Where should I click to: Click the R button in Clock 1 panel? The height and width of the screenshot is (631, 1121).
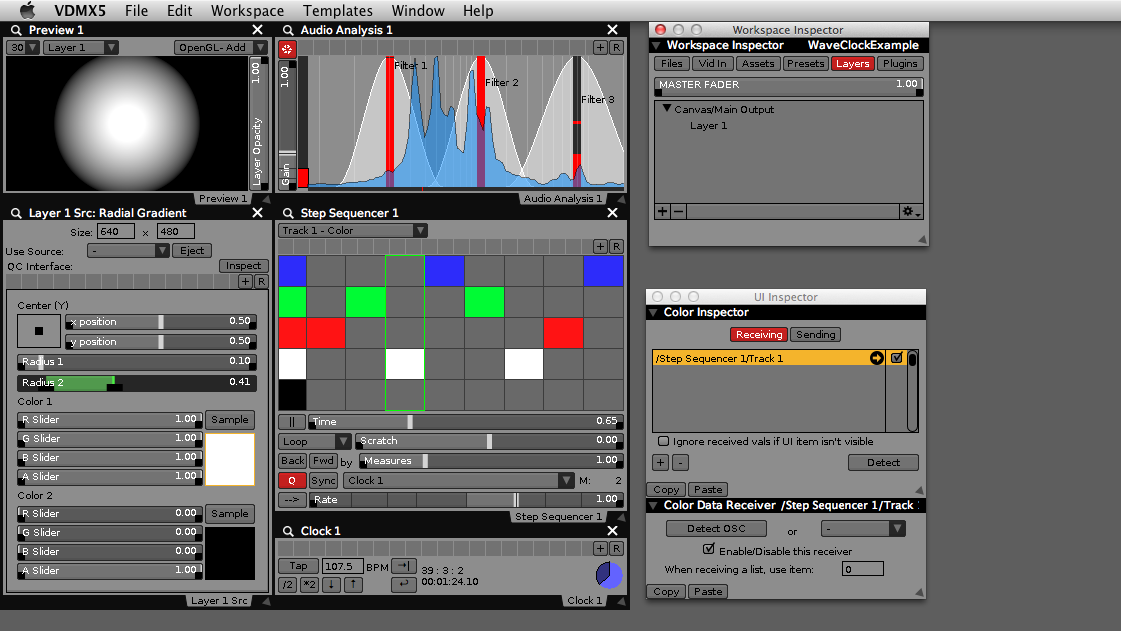pyautogui.click(x=616, y=548)
